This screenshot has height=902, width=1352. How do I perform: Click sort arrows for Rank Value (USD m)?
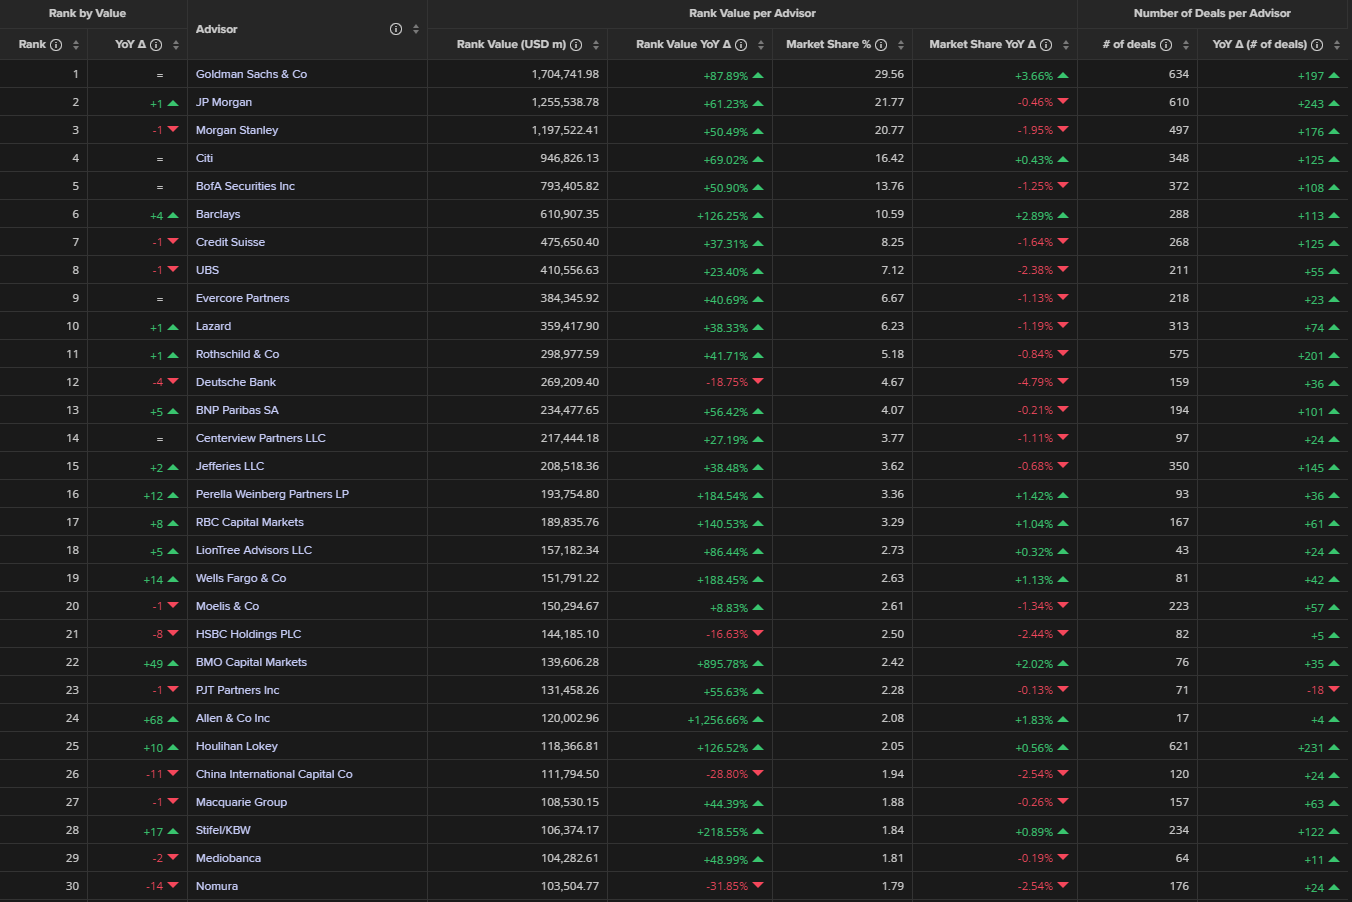[596, 45]
